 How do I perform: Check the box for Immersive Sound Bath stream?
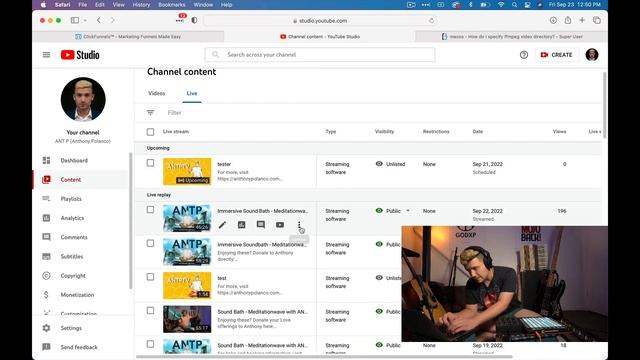(x=150, y=210)
